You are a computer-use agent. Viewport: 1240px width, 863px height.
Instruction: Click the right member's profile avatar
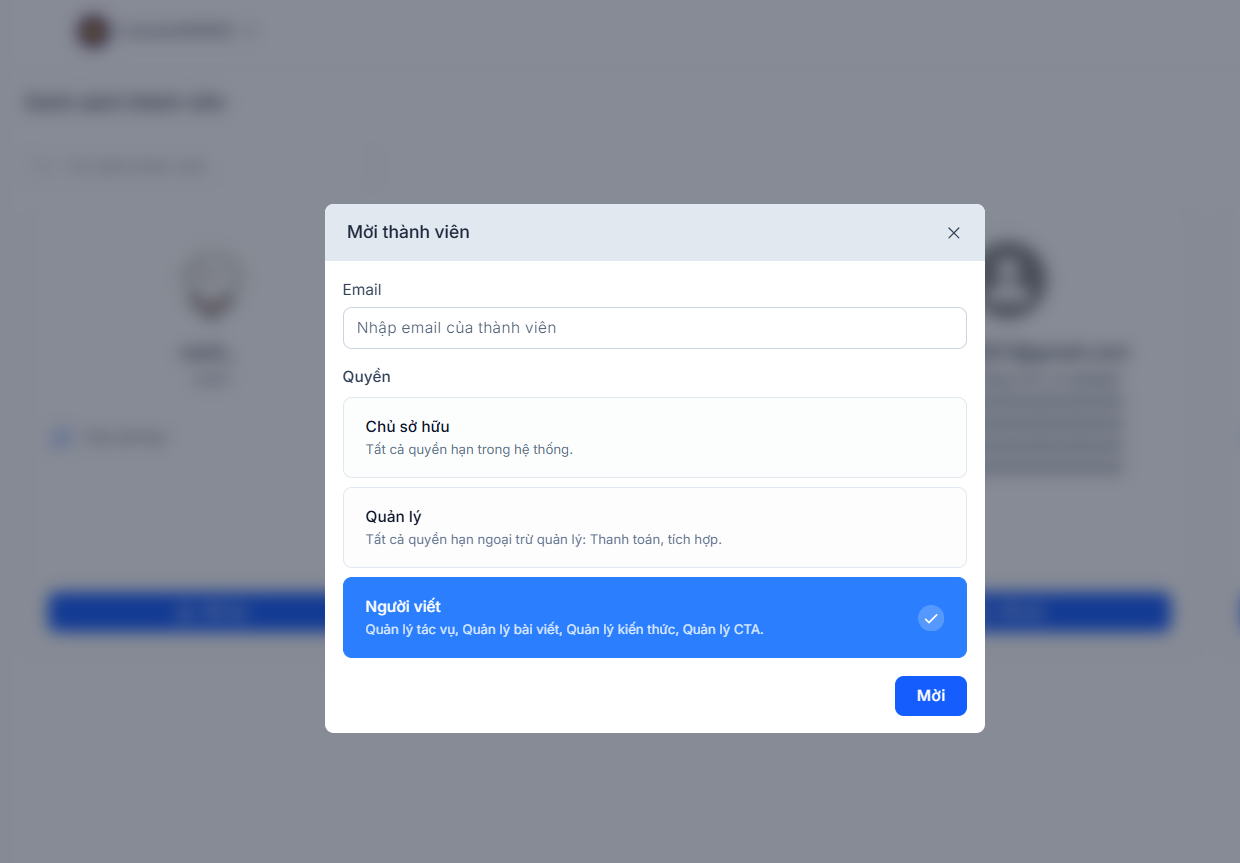(x=1014, y=279)
